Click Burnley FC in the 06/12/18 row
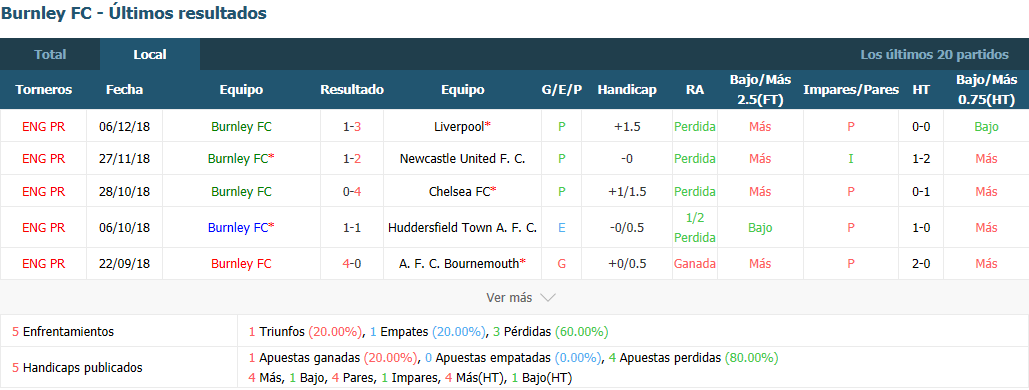Viewport: 1029px width, 390px height. [x=241, y=126]
